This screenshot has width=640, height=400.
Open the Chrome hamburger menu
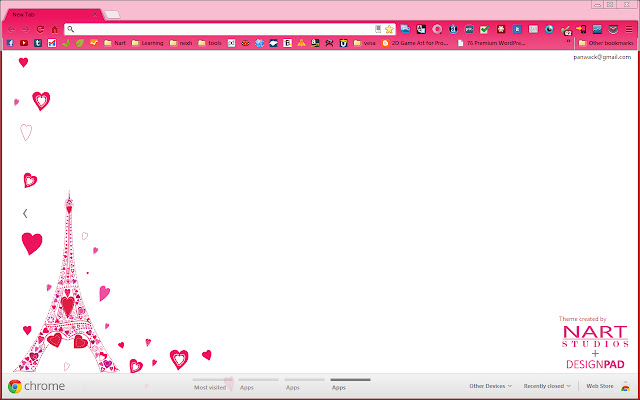pos(628,29)
